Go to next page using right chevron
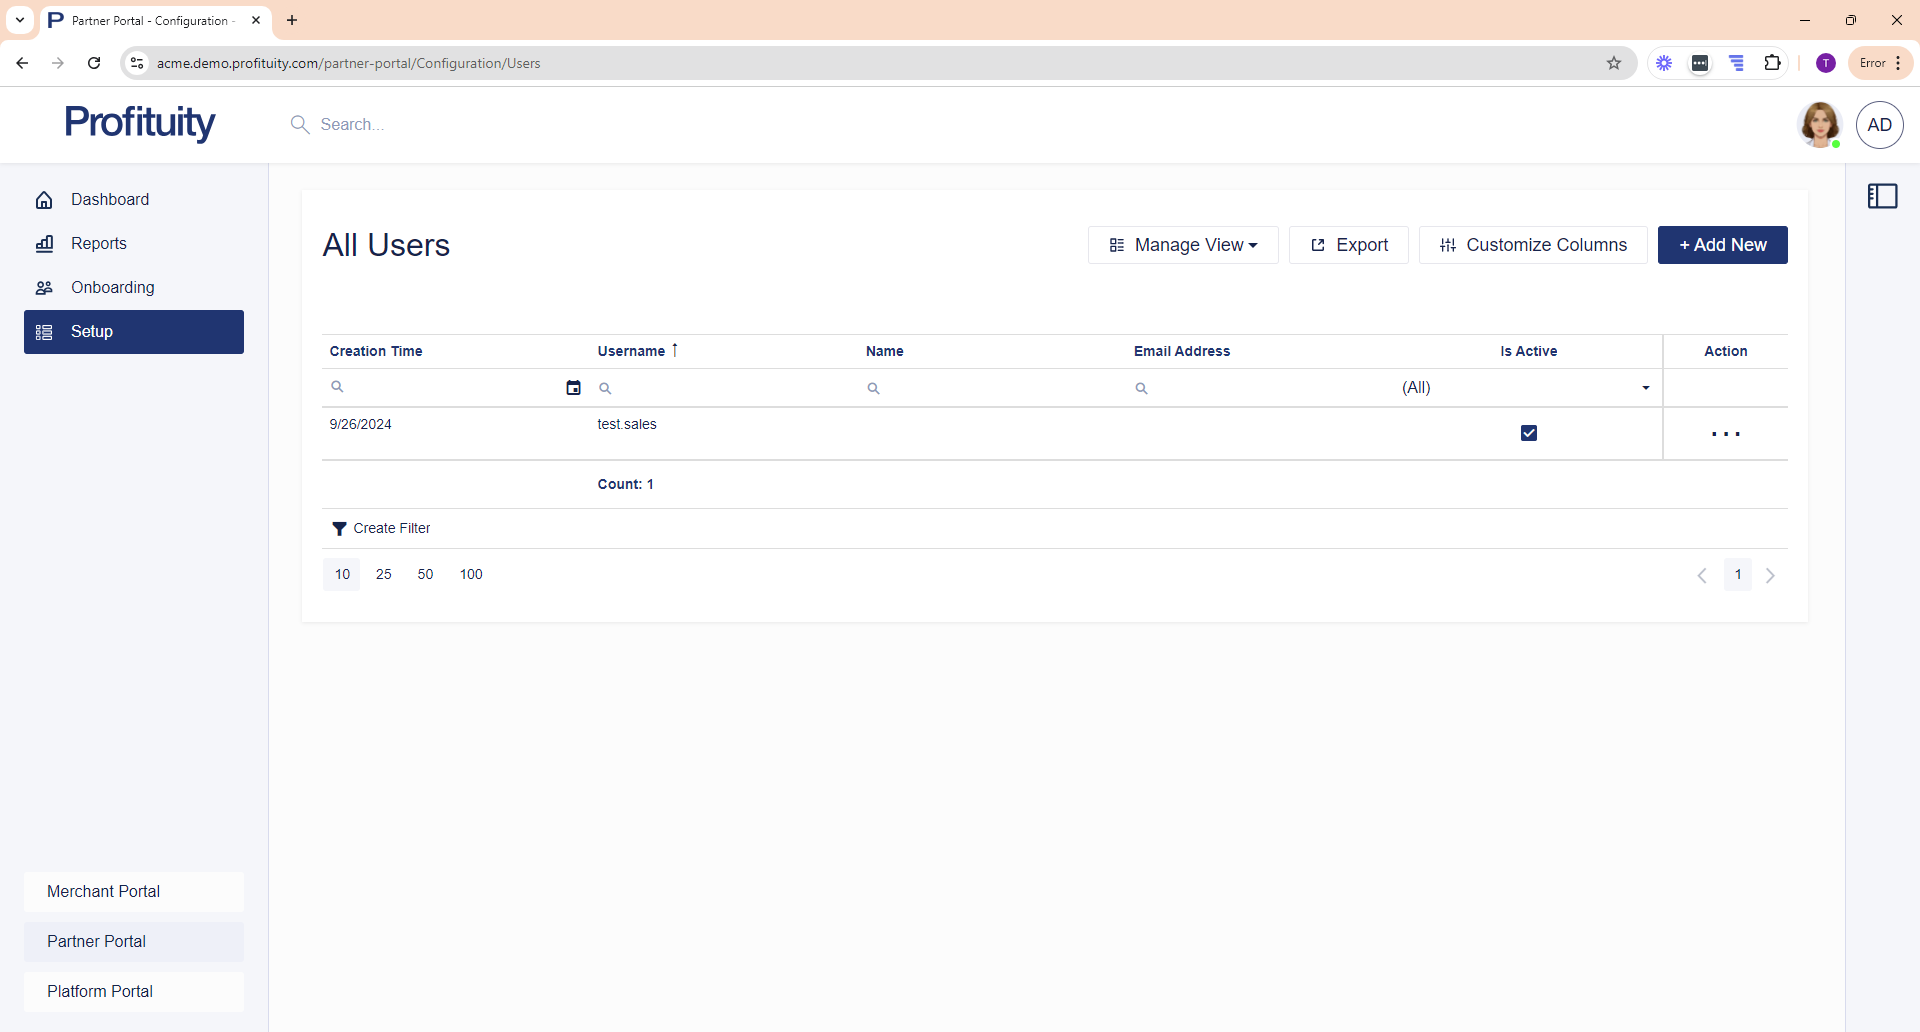This screenshot has width=1920, height=1032. pos(1770,576)
